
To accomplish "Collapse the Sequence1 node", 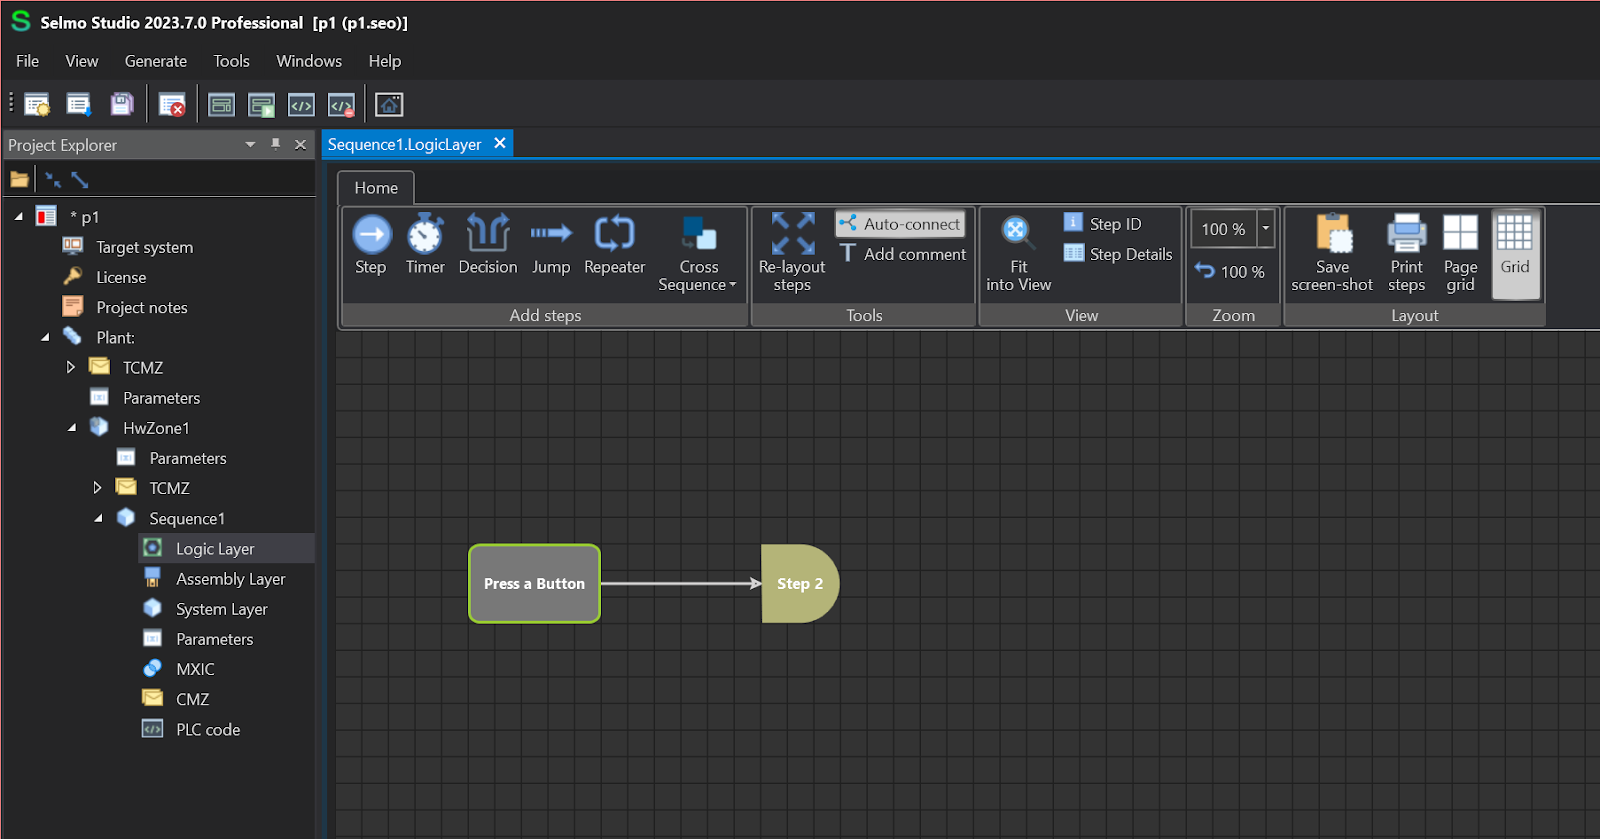I will point(98,518).
